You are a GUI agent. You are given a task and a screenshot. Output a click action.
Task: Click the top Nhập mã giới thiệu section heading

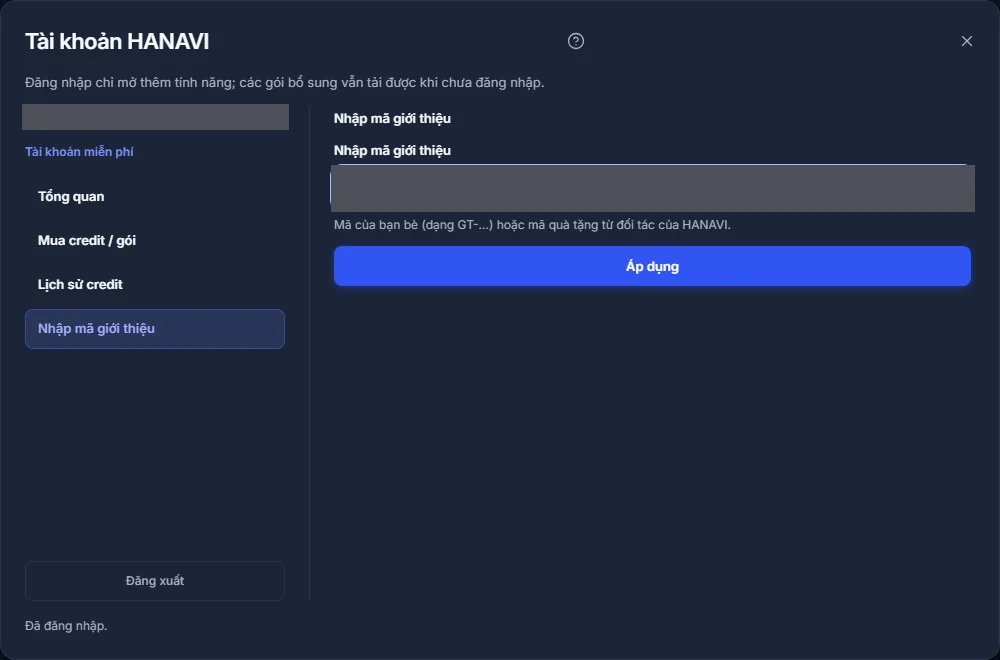pos(392,119)
